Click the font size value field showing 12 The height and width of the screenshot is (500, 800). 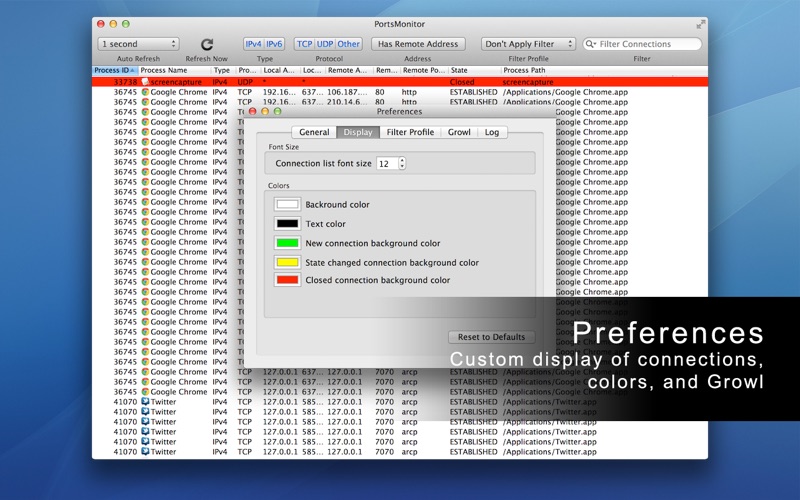387,163
